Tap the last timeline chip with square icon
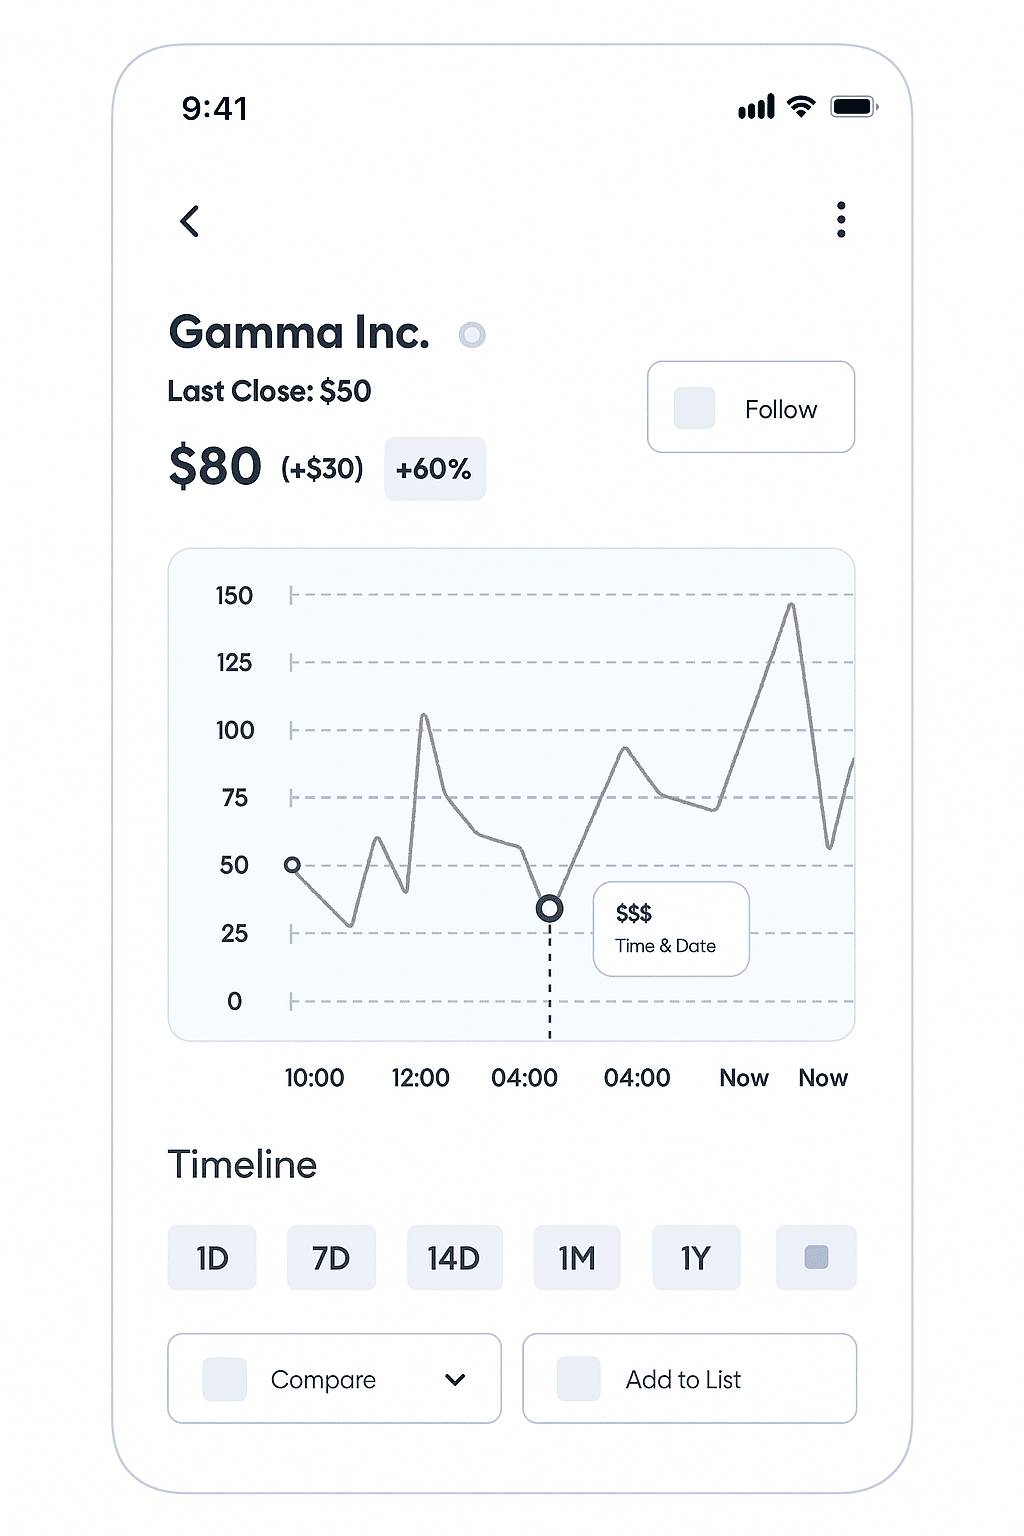1024x1536 pixels. (816, 1257)
